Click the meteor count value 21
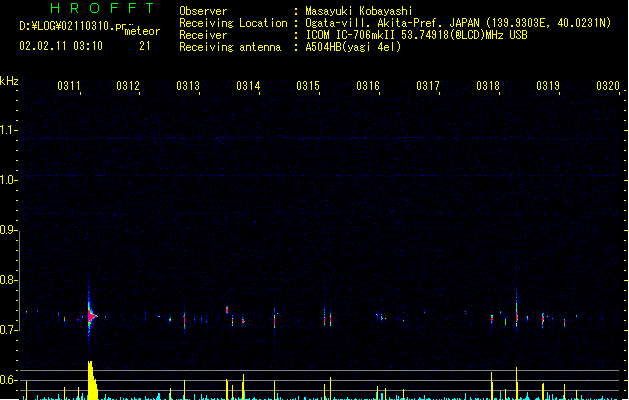The image size is (629, 400). pyautogui.click(x=145, y=46)
